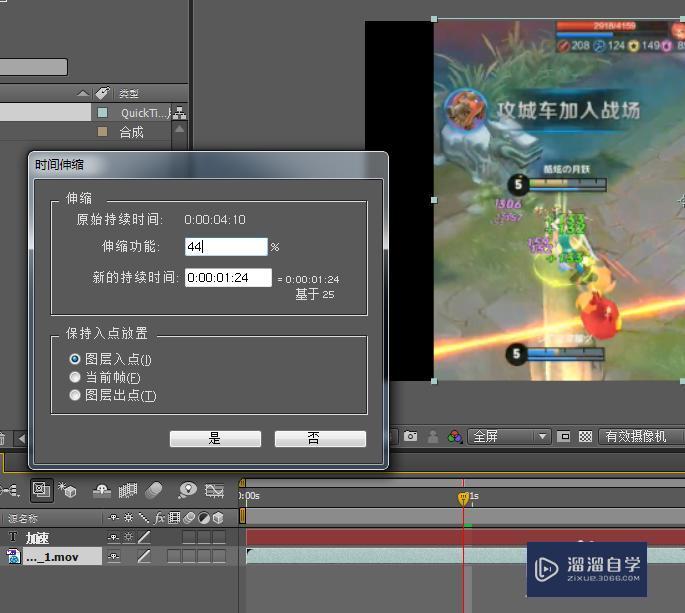
Task: Open brainstorm lightbulb icon
Action: point(188,490)
